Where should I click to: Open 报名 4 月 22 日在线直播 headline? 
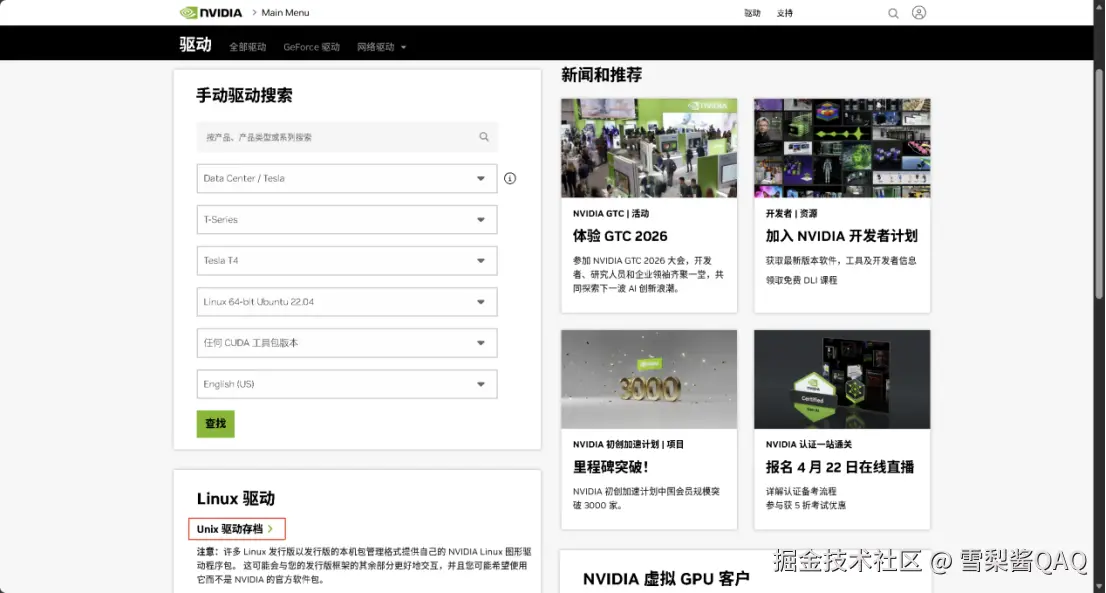point(840,467)
